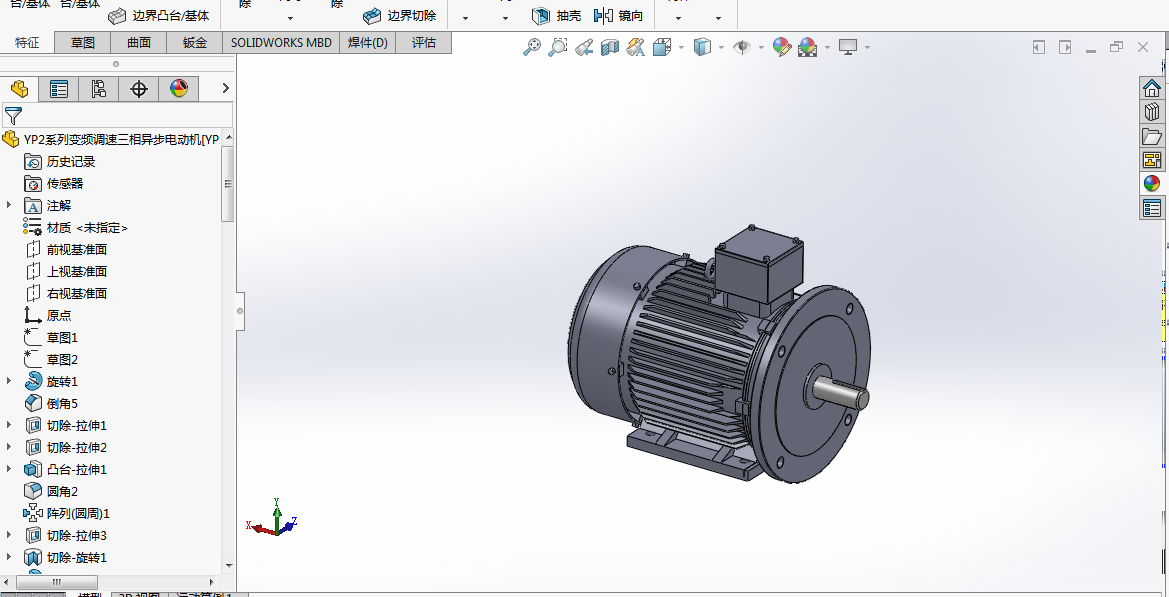
Task: Expand the 切除-旋转1 feature node
Action: click(9, 557)
